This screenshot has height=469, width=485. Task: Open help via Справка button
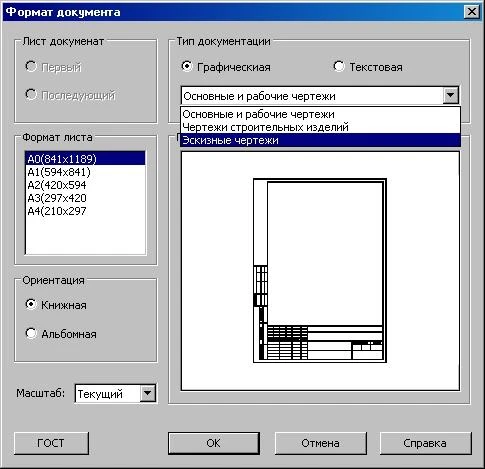425,443
